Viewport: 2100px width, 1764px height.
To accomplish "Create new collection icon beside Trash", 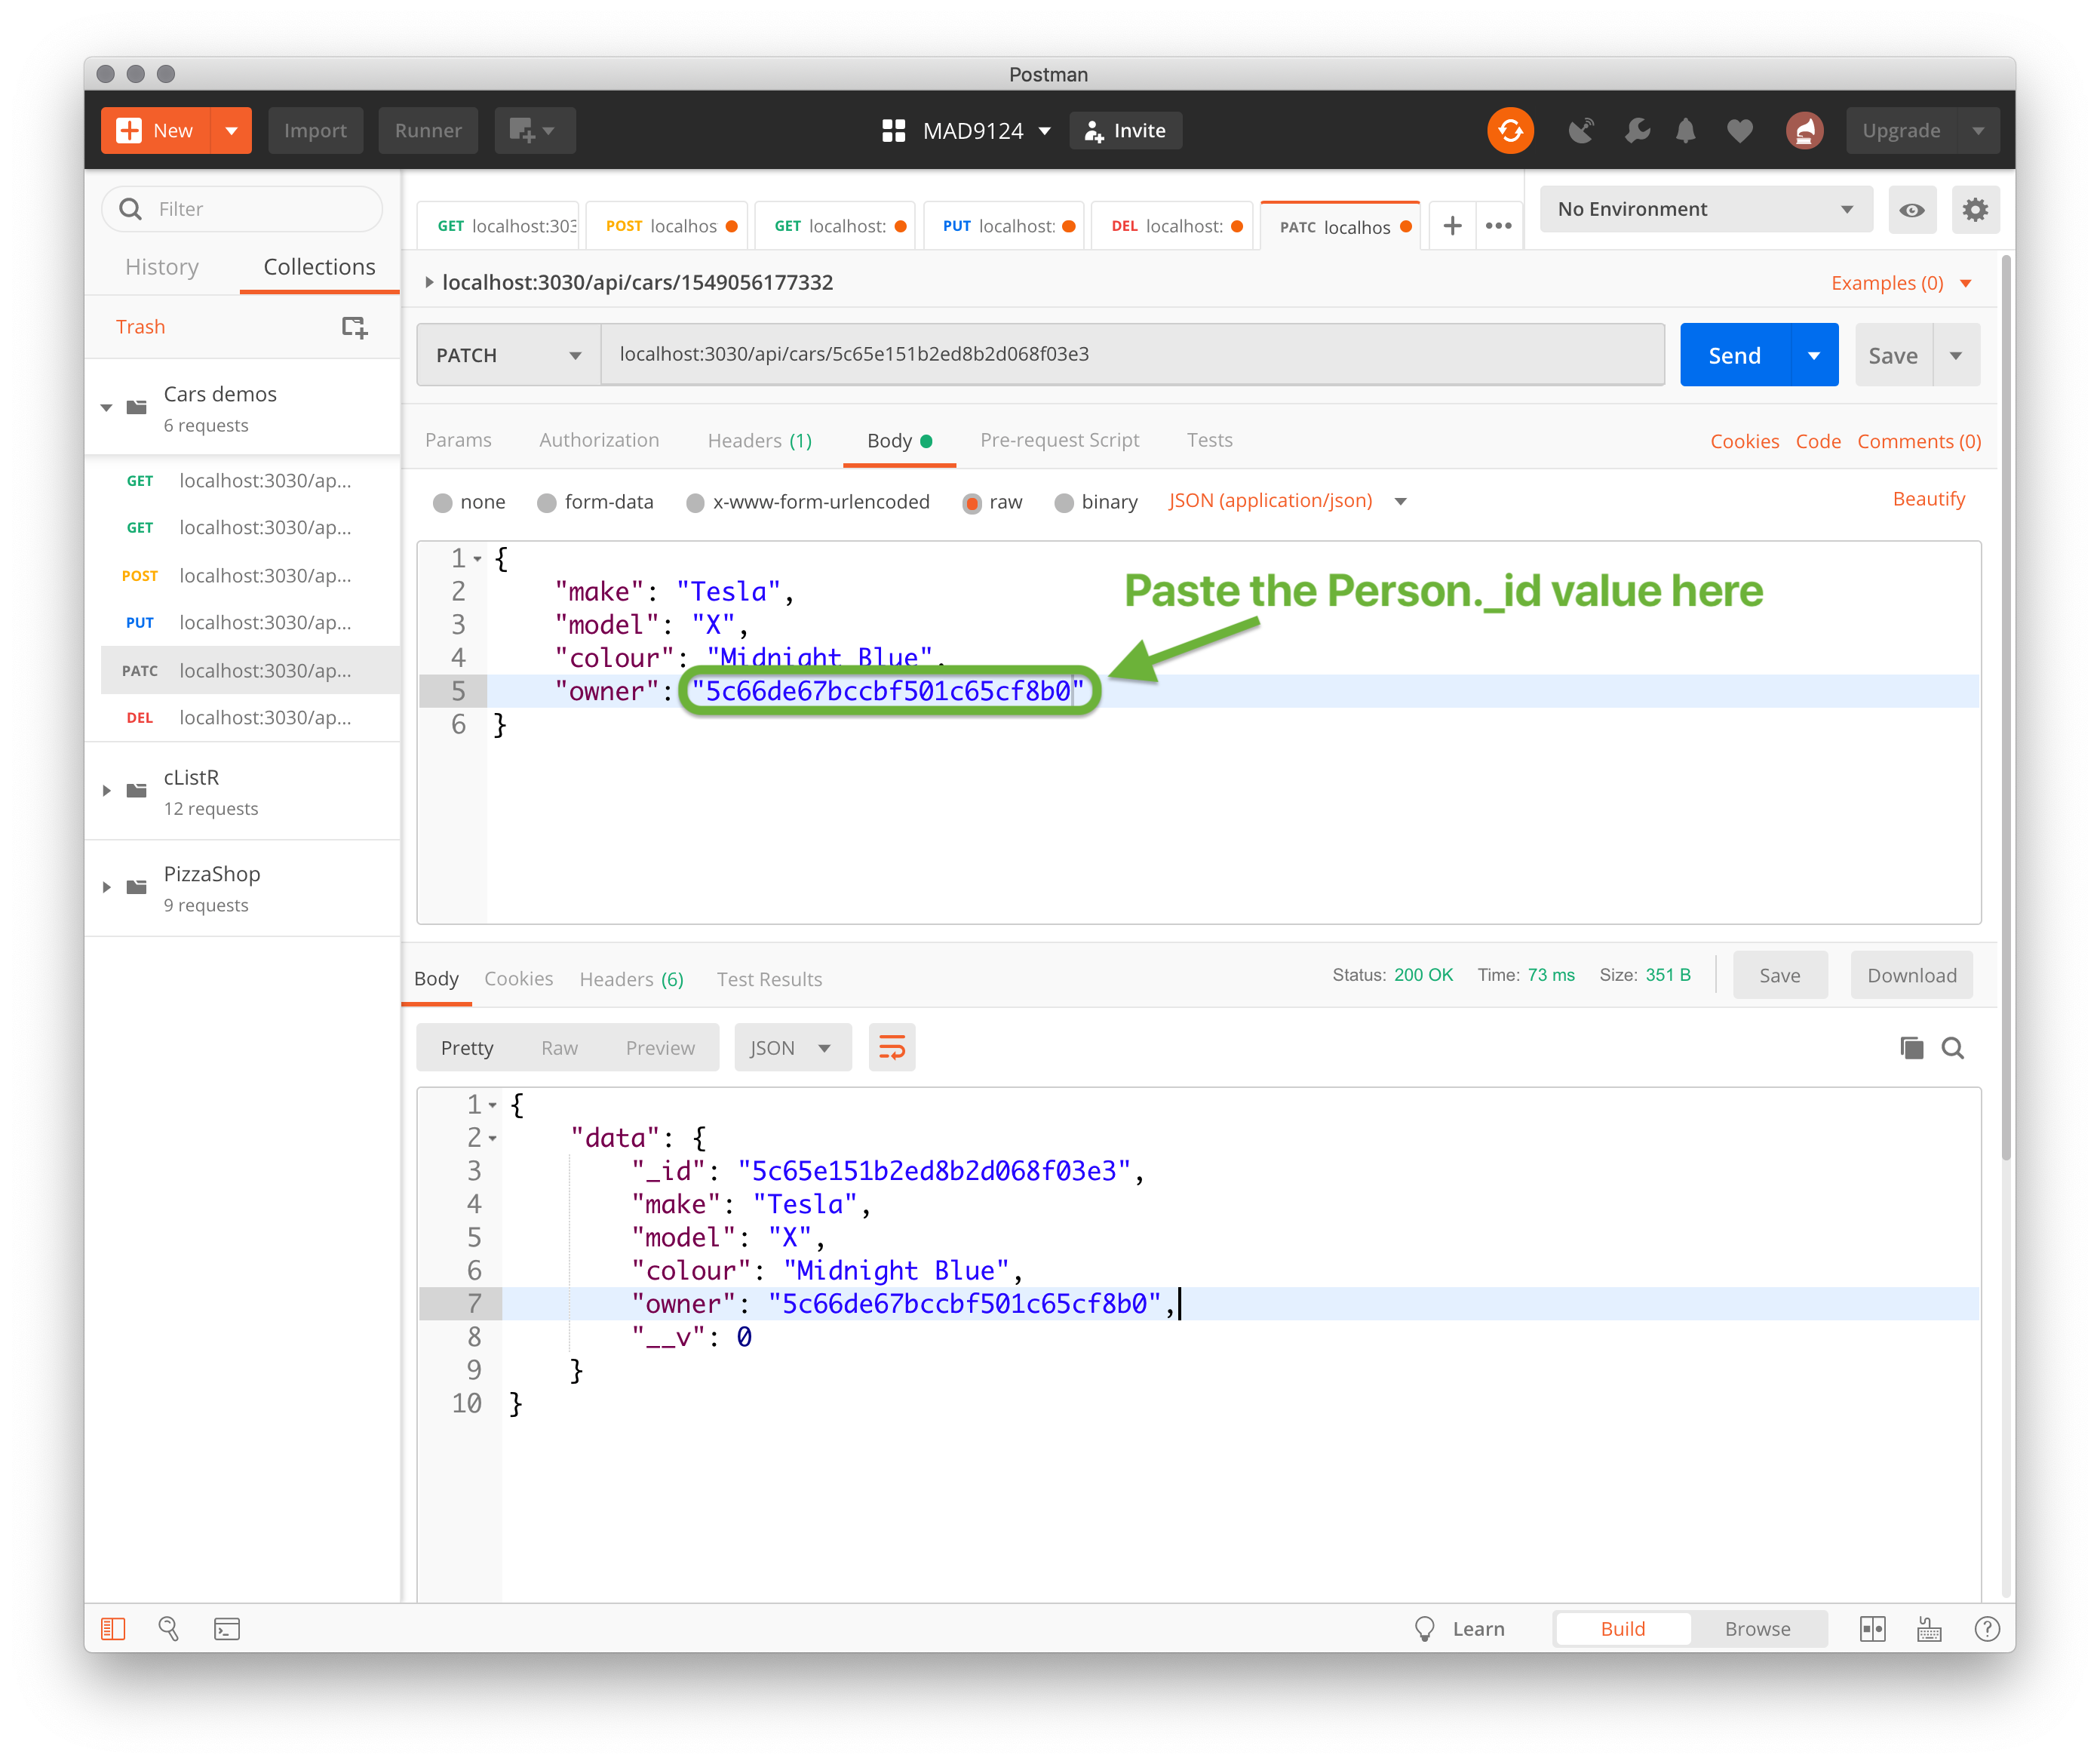I will tap(354, 327).
